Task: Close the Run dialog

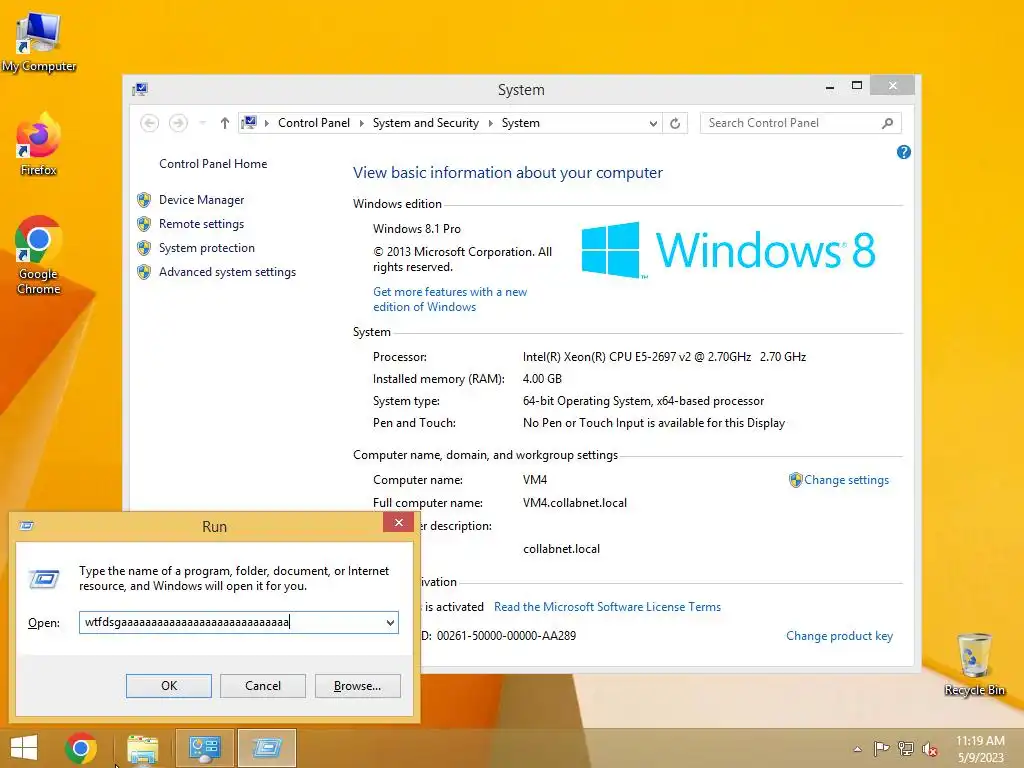Action: pyautogui.click(x=398, y=522)
